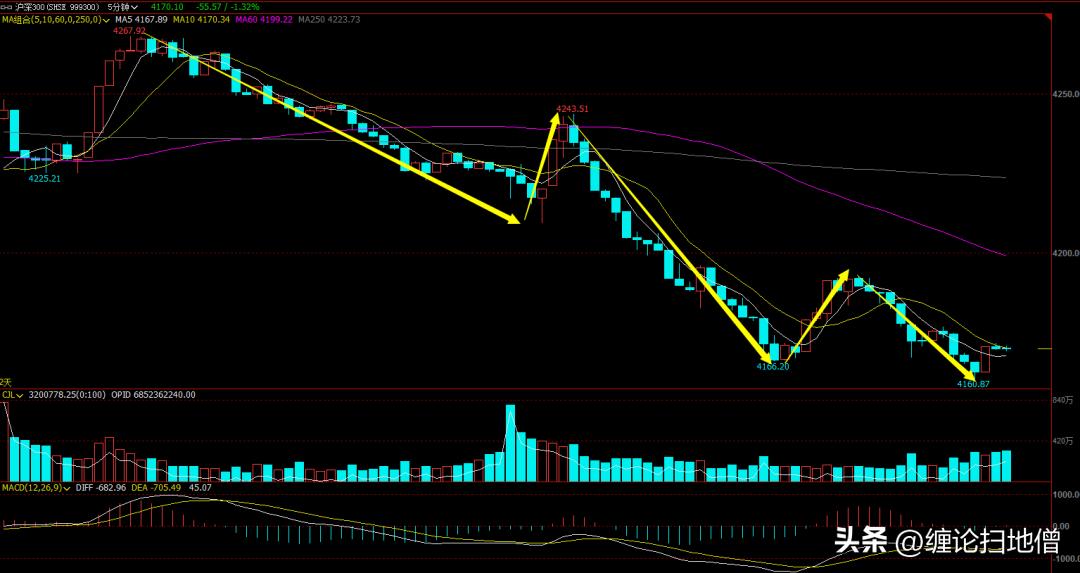1080x573 pixels.
Task: Click the link icon before 沪深300
Action: (9, 6)
